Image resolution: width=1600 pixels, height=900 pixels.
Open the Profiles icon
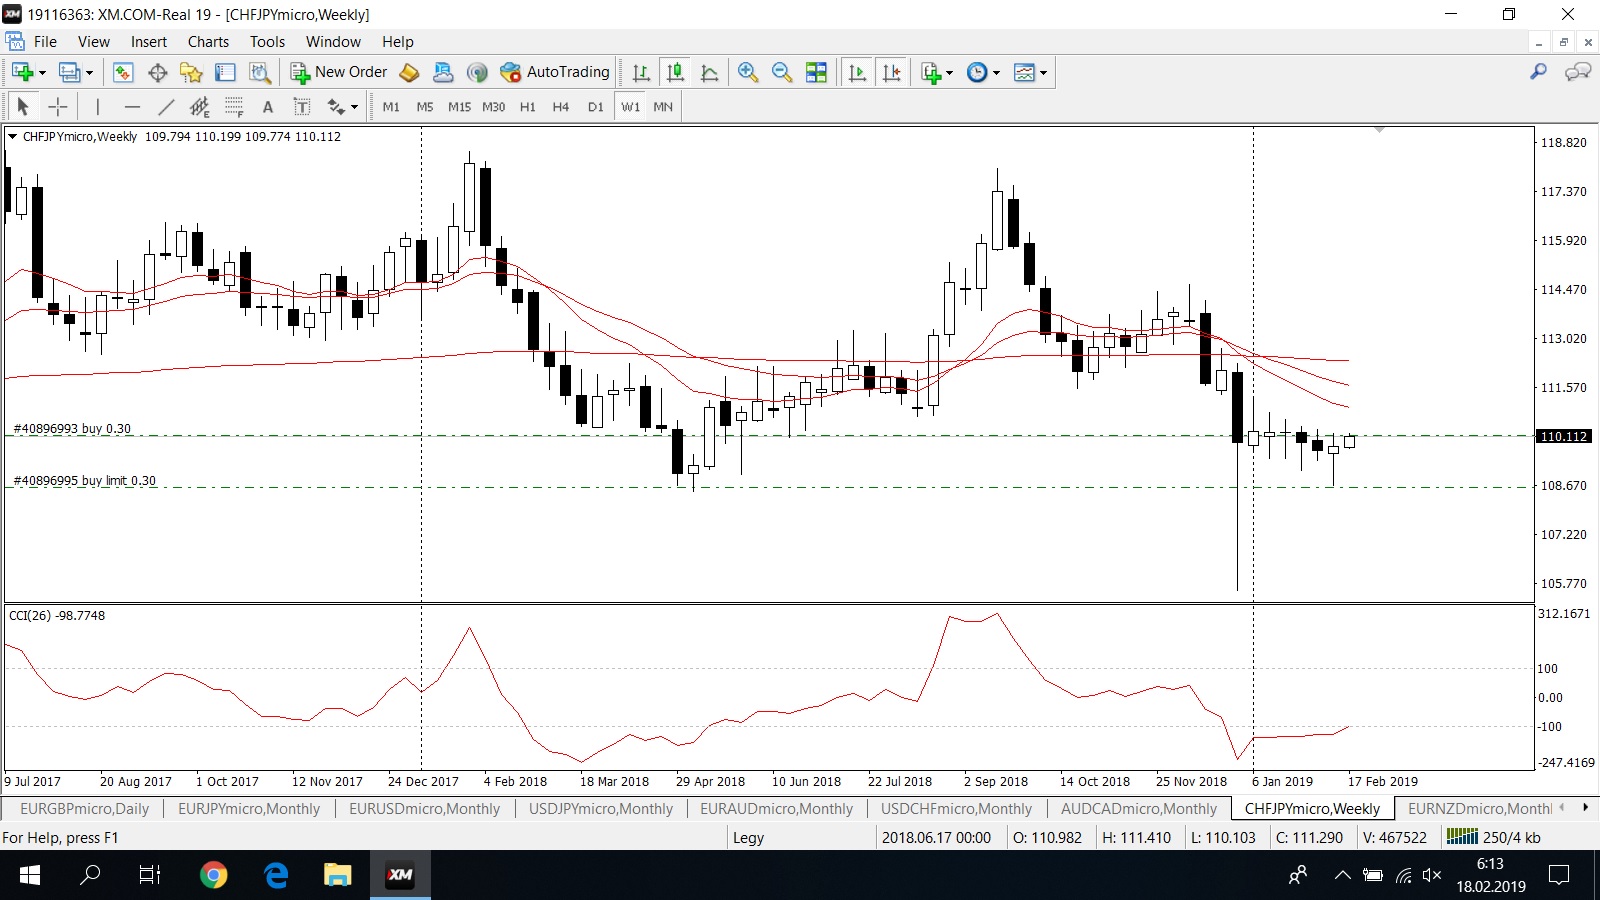tap(69, 72)
